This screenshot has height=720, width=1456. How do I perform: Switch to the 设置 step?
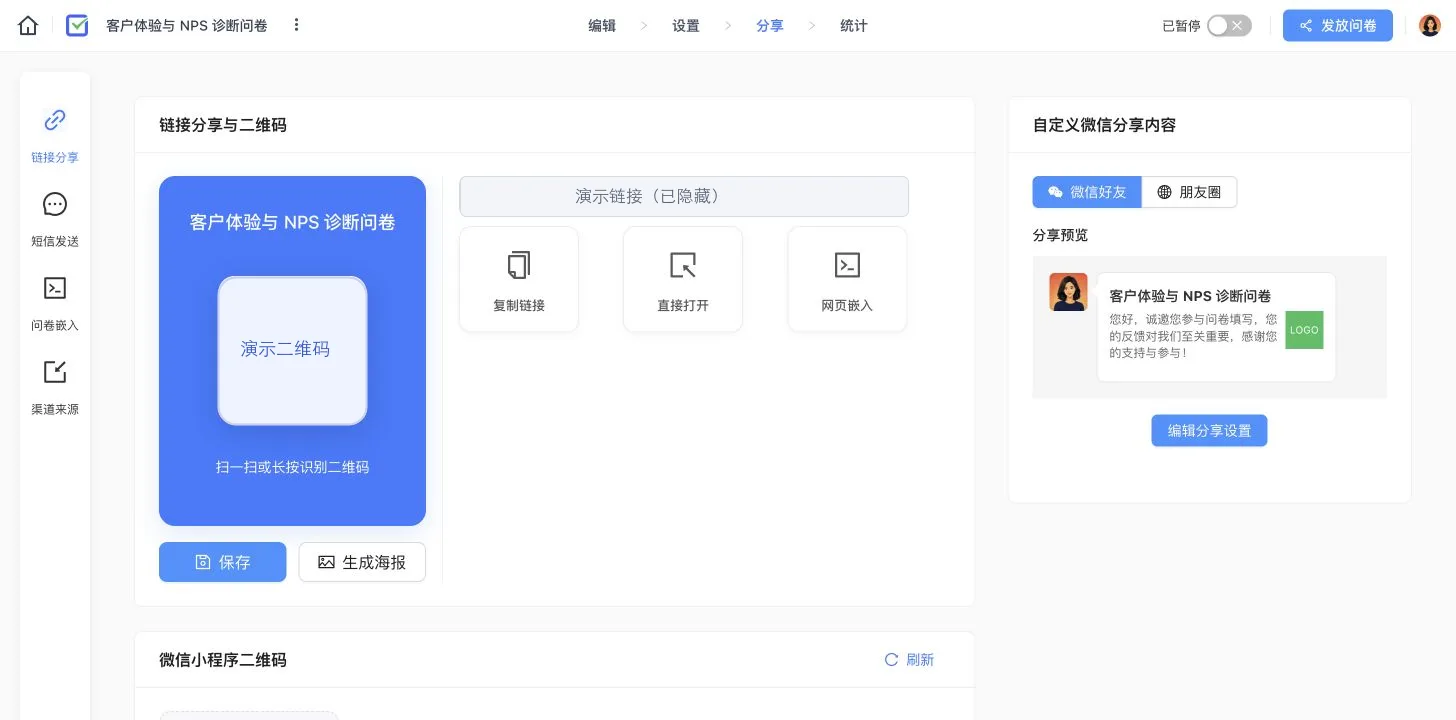tap(686, 26)
